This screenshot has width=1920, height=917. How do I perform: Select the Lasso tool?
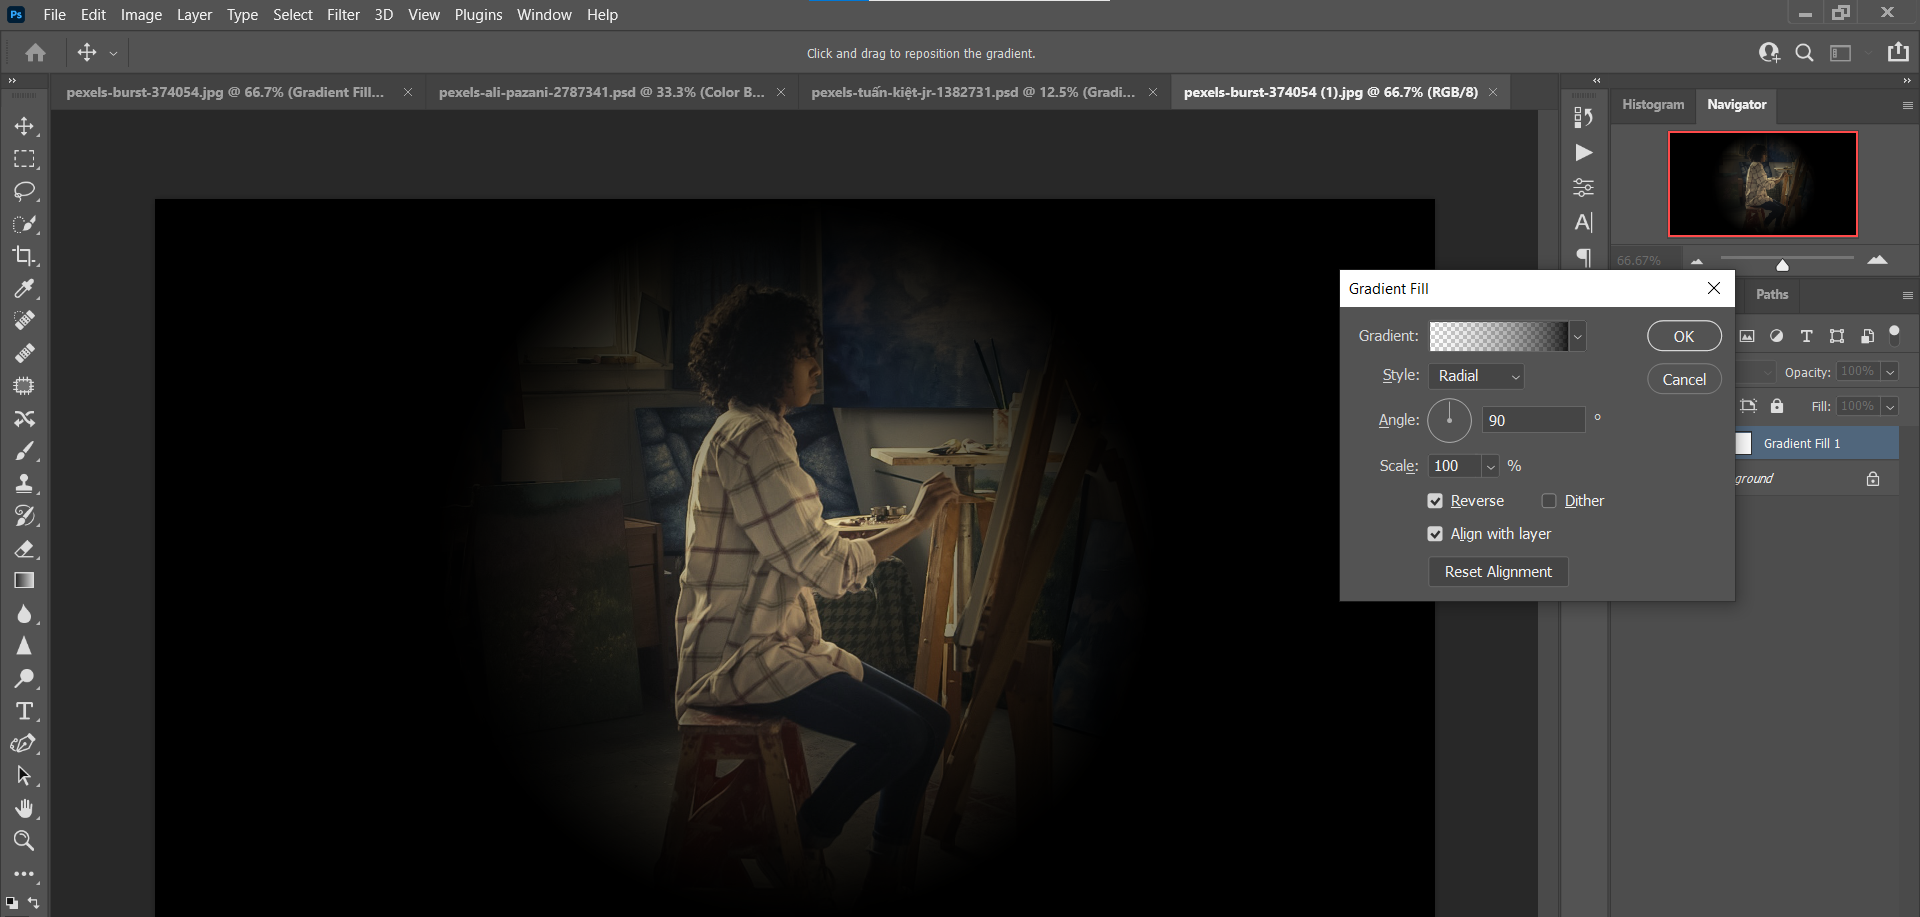click(25, 192)
